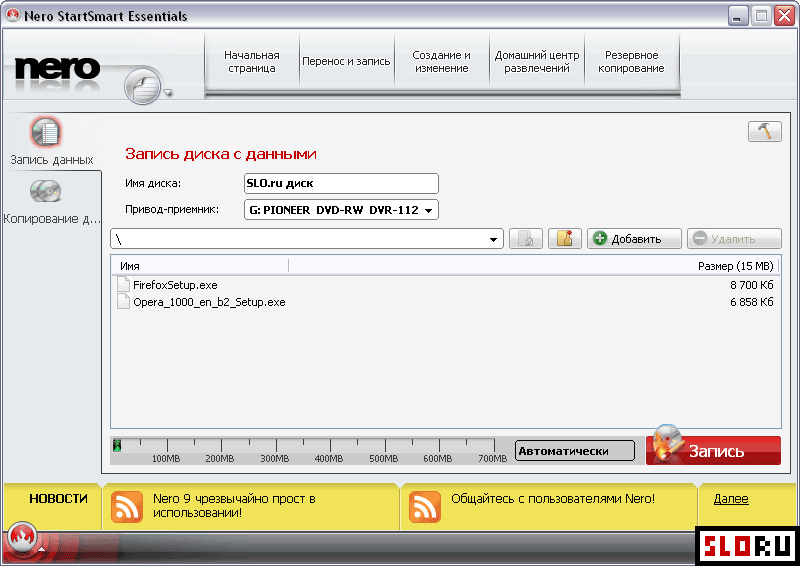Click the round document launcher icon
The width and height of the screenshot is (800, 566).
[143, 86]
